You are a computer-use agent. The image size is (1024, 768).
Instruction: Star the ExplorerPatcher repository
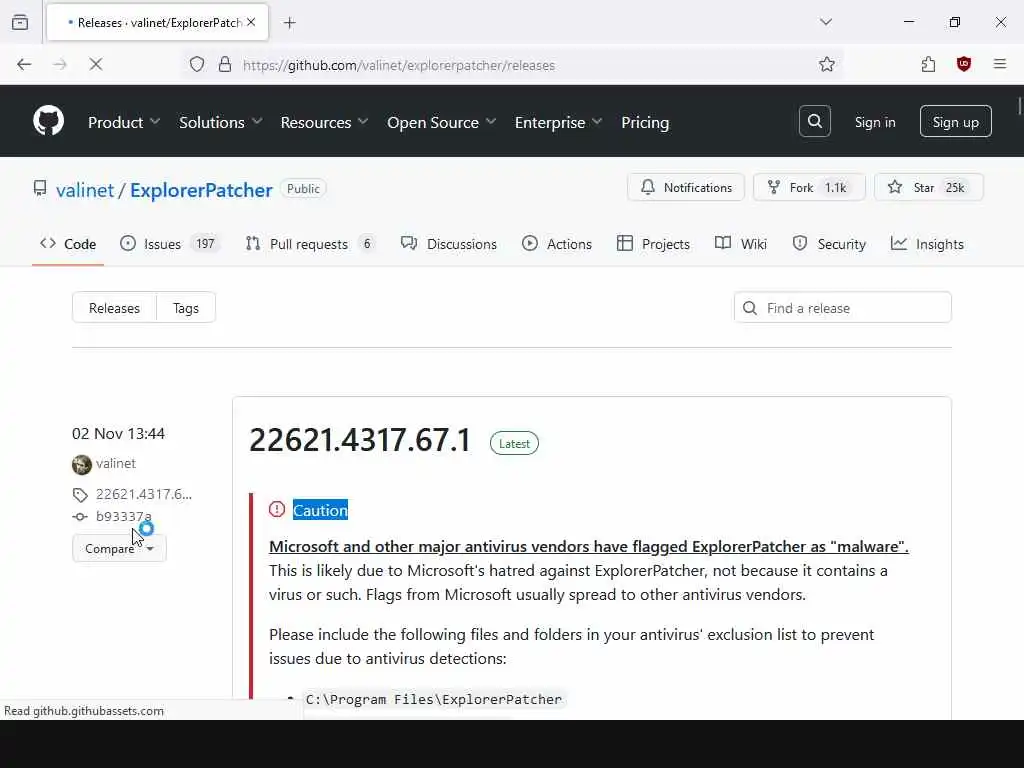(x=928, y=187)
